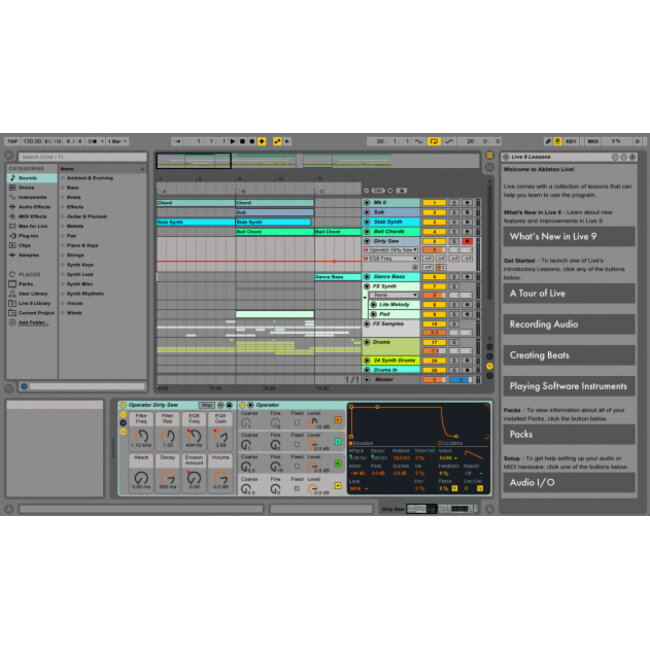Open Live 9 Library in Places
Image resolution: width=650 pixels, height=650 pixels.
tap(32, 303)
